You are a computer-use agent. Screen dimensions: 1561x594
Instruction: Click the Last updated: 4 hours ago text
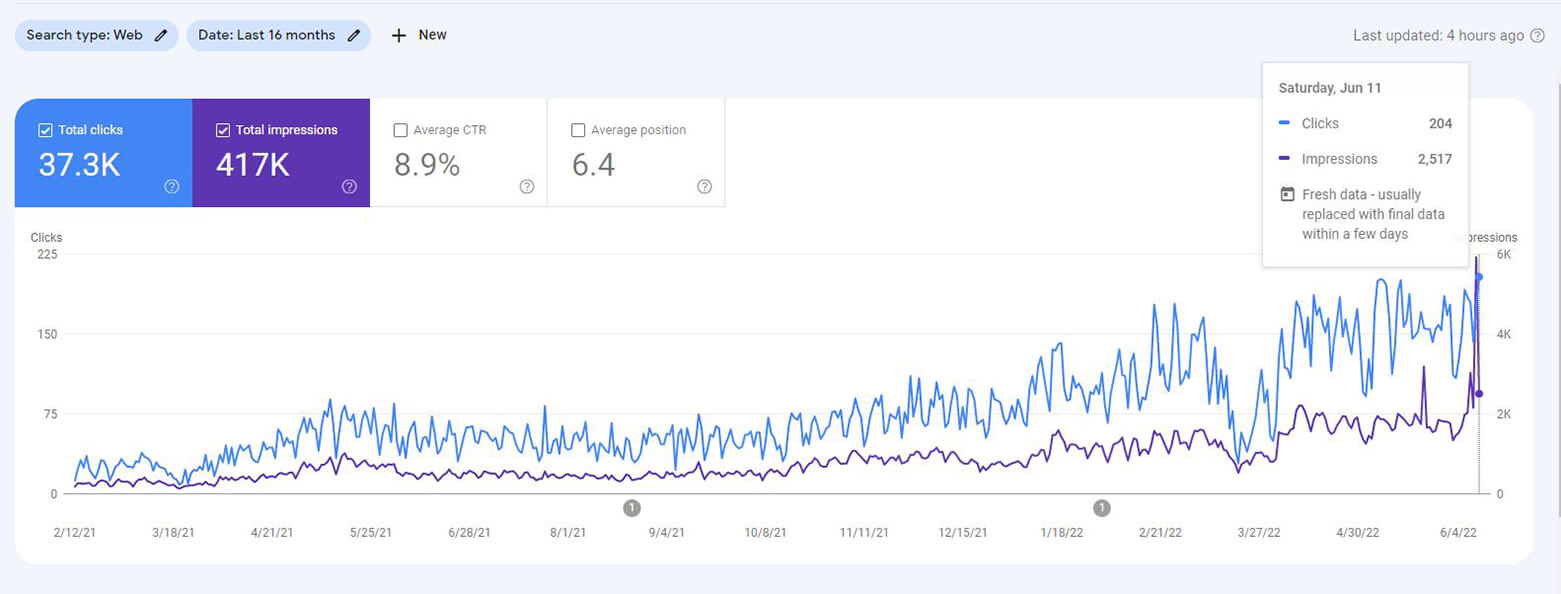1438,35
